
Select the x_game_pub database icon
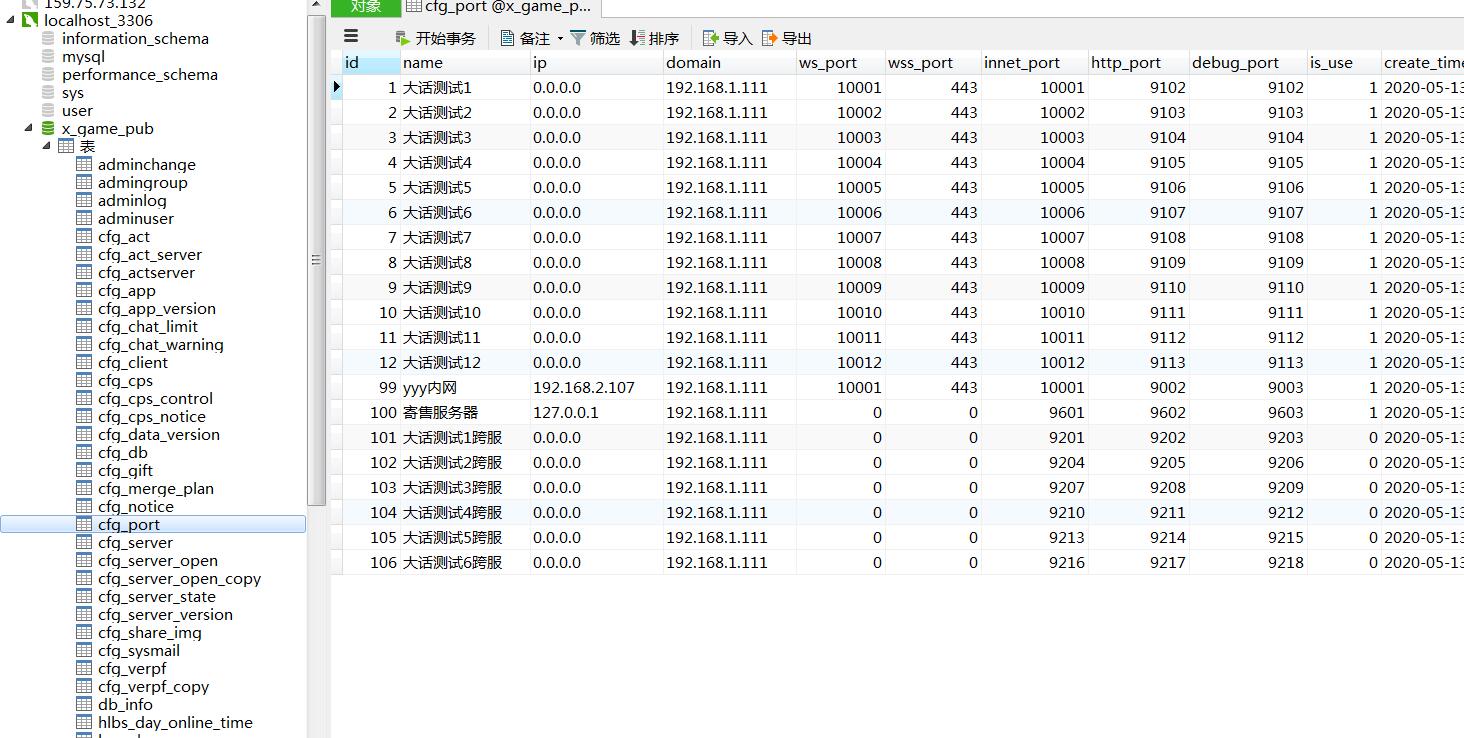49,129
